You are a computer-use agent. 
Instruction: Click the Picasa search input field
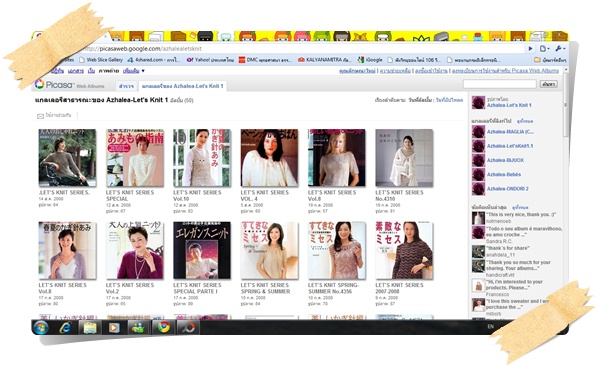coord(500,84)
